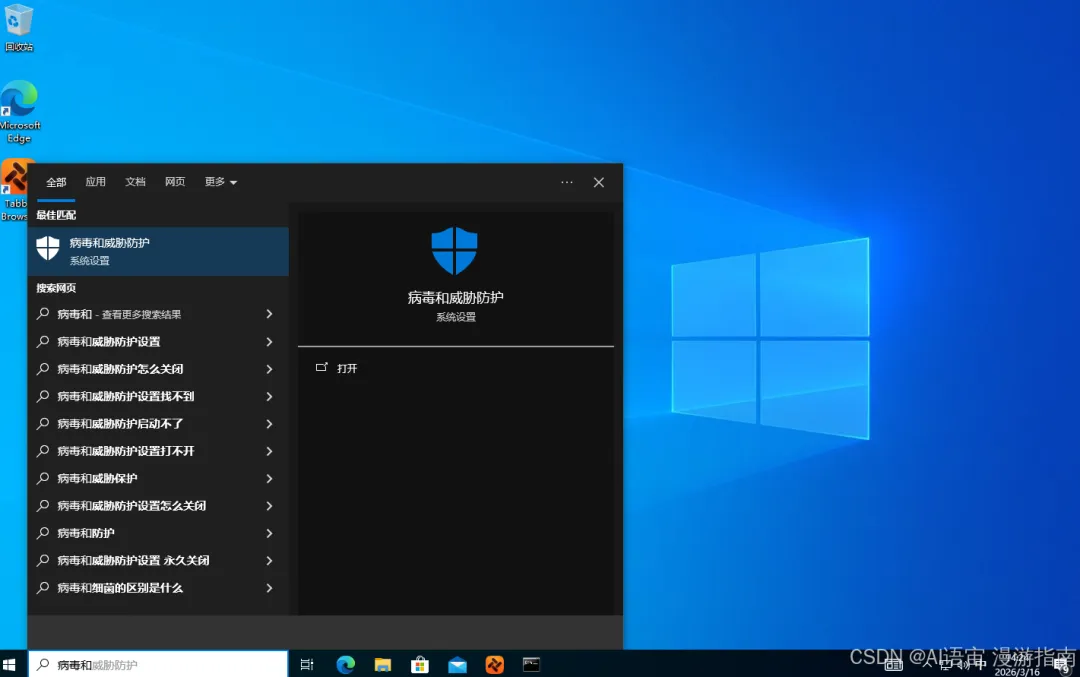Select suggestion 病毒和威胁防护设置 永久关闭
Viewport: 1080px width, 677px height.
(x=158, y=561)
